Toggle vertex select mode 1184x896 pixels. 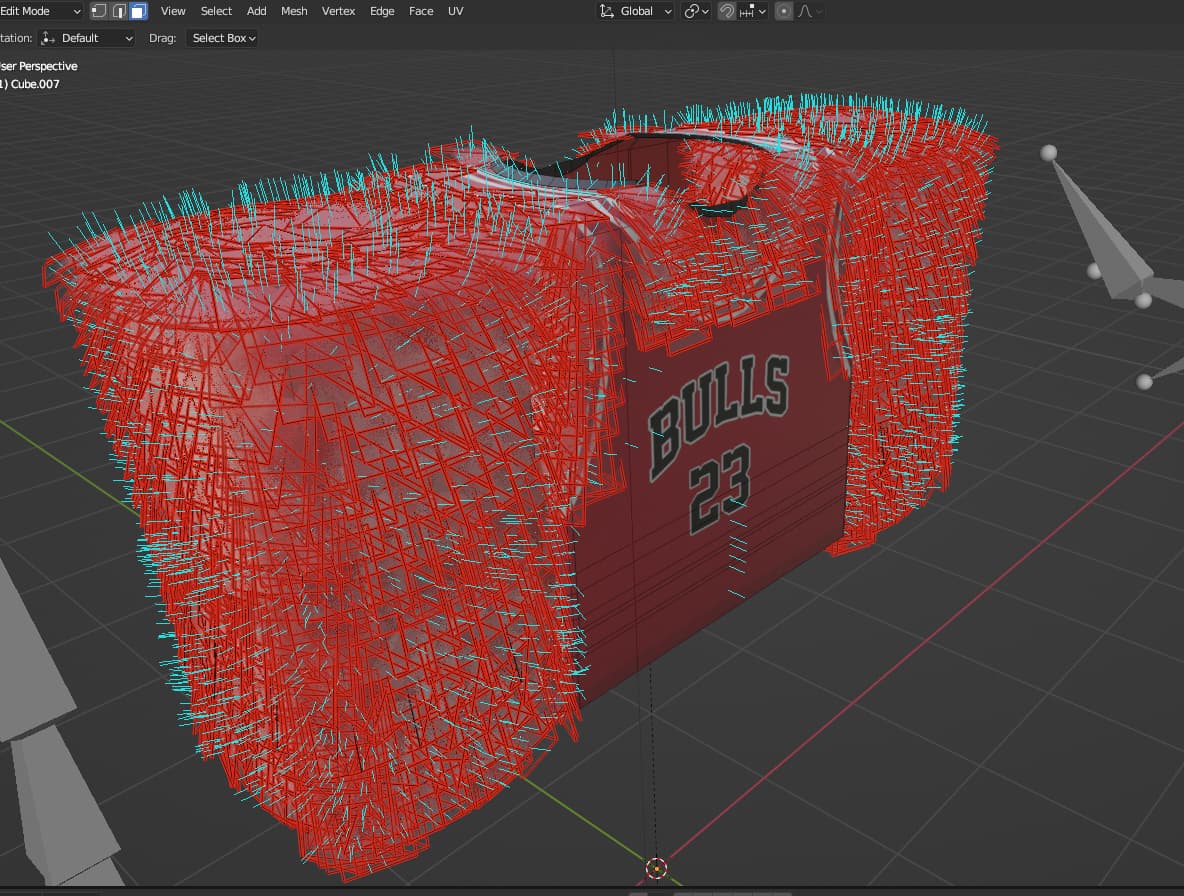[x=99, y=10]
